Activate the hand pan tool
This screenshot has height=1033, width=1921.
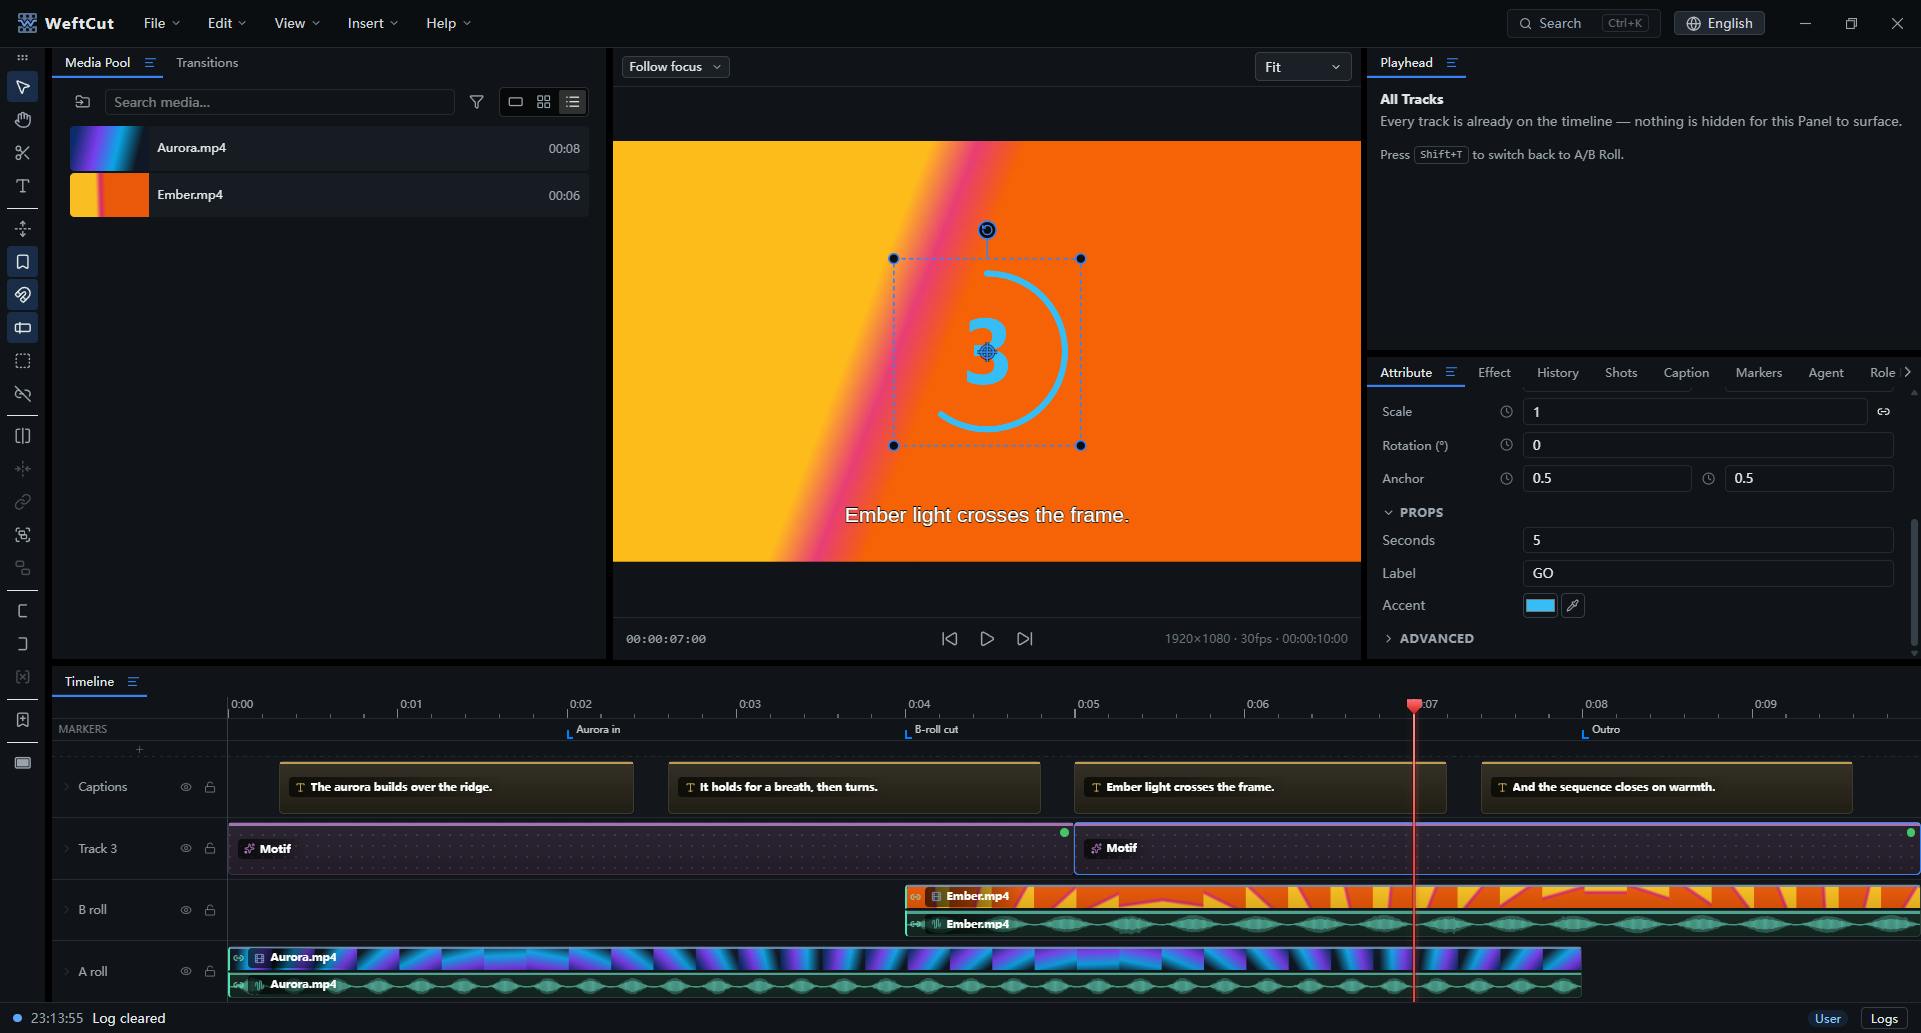click(22, 120)
